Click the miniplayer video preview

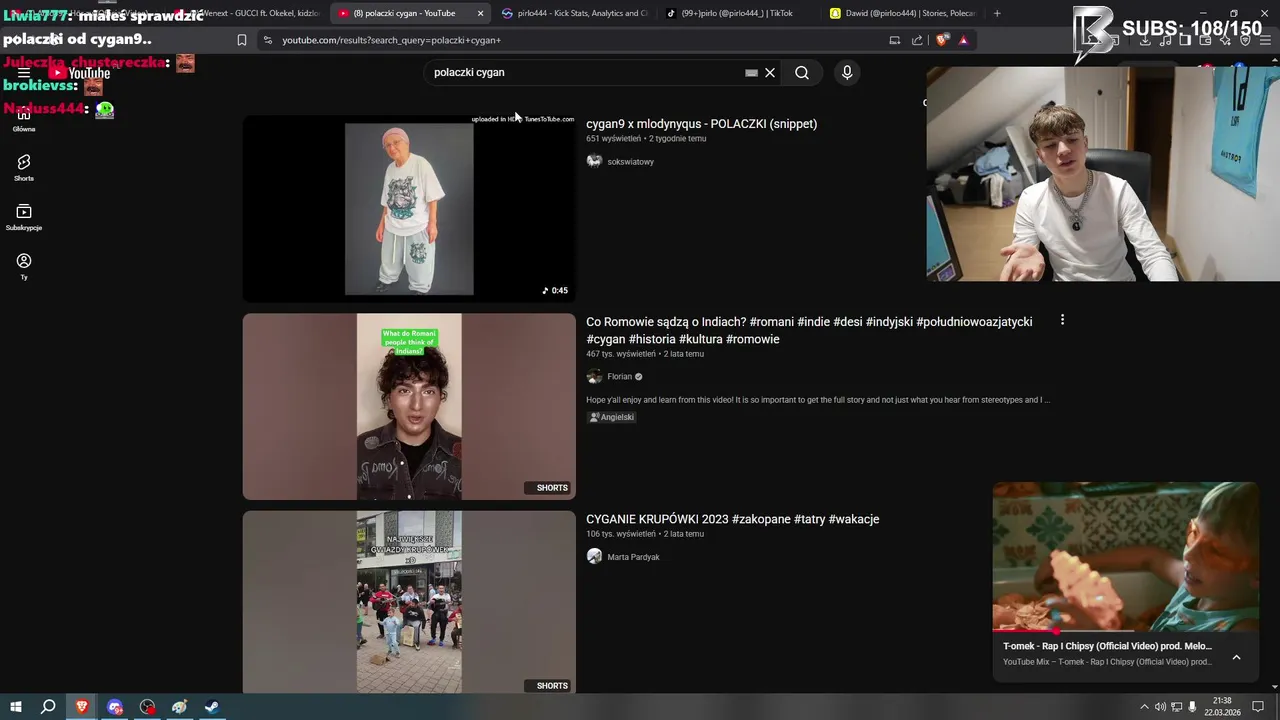pyautogui.click(x=1126, y=557)
